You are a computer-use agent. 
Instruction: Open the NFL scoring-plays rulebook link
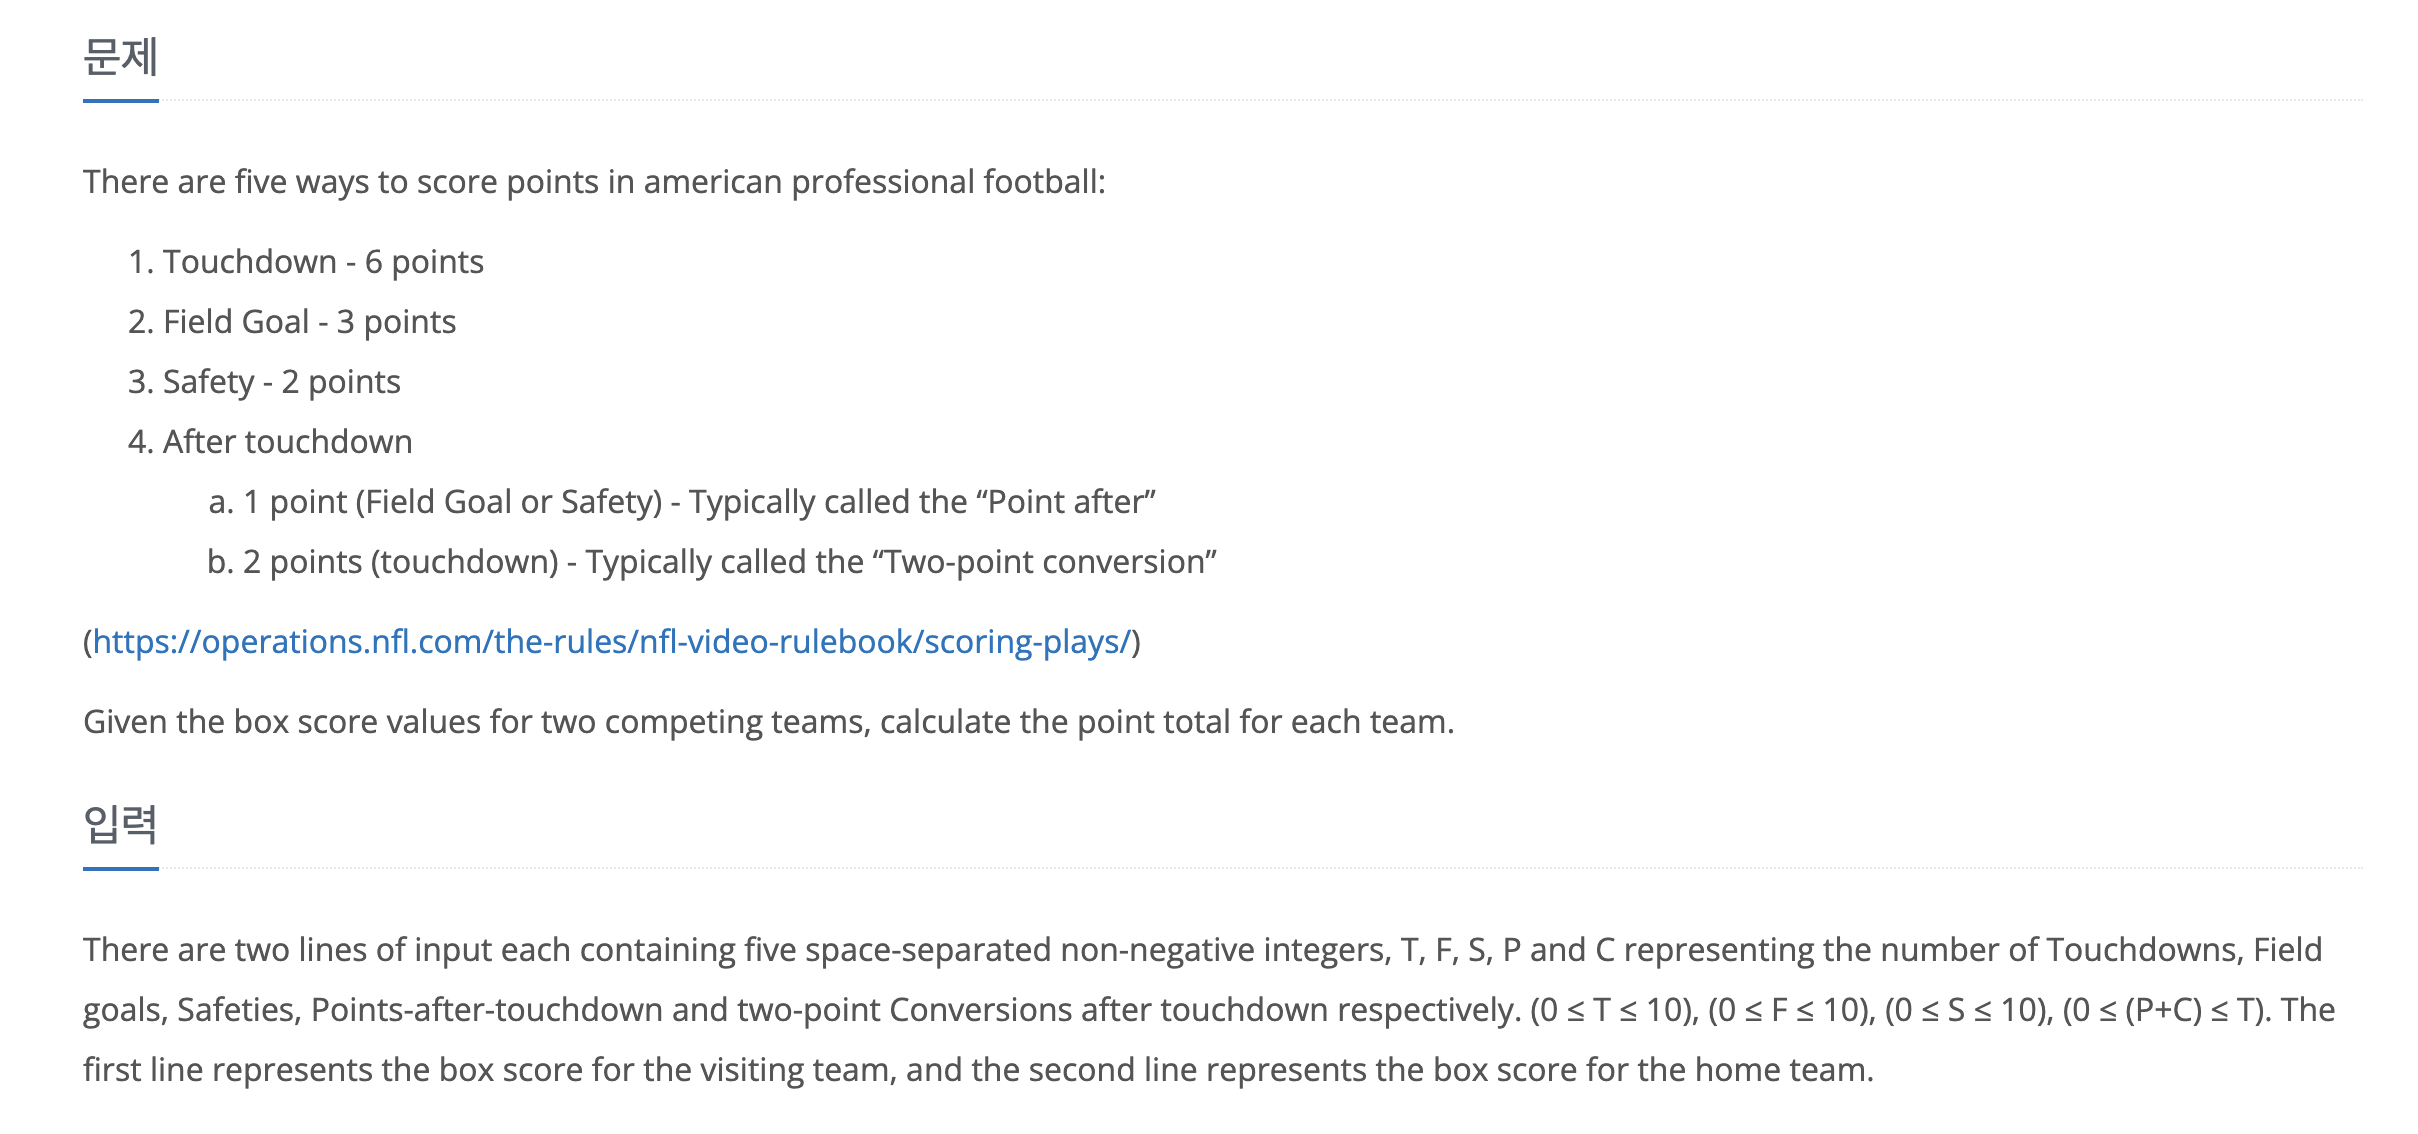click(611, 642)
